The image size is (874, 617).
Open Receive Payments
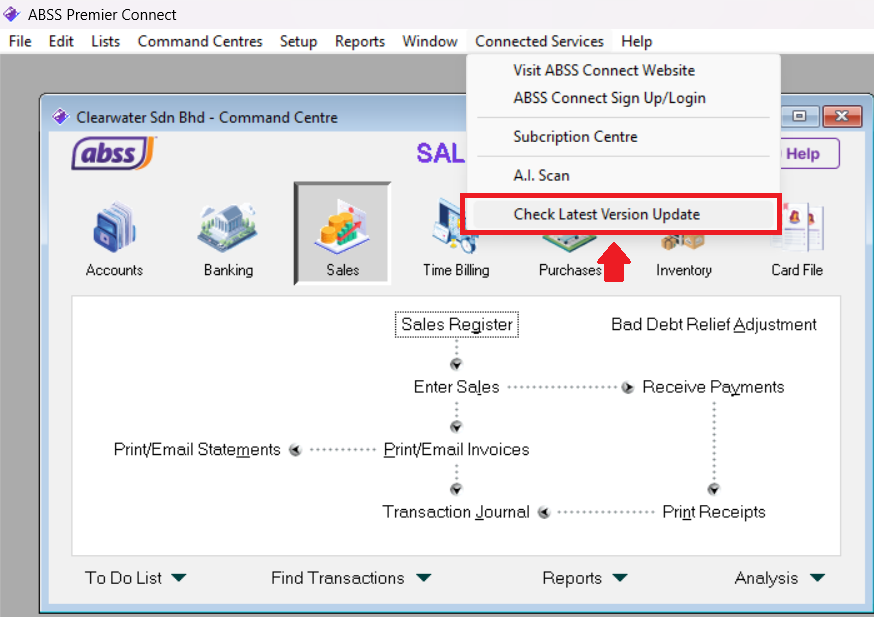[x=713, y=387]
